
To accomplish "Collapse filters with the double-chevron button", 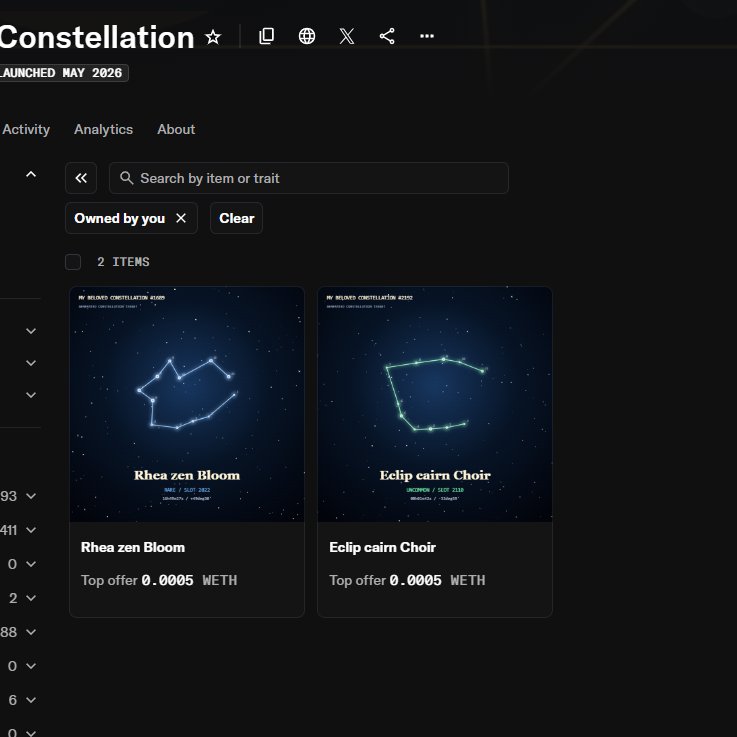I will pyautogui.click(x=81, y=178).
